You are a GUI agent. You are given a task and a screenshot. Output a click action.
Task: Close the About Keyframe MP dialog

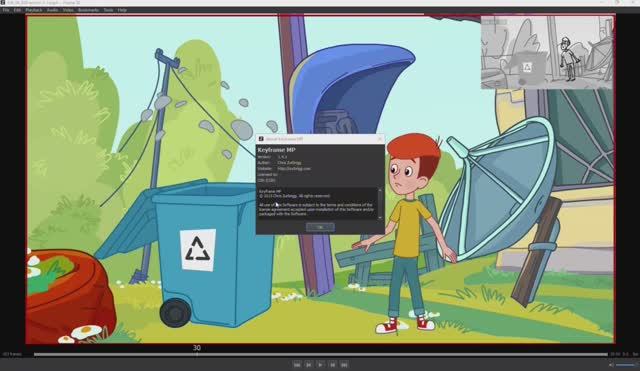379,139
